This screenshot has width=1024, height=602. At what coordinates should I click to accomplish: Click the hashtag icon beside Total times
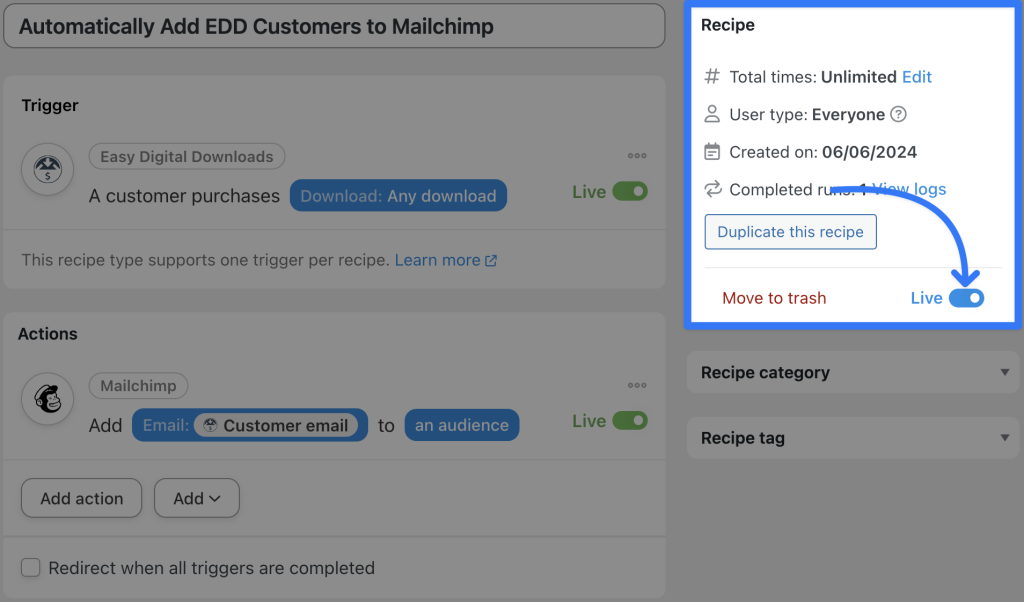(x=711, y=76)
